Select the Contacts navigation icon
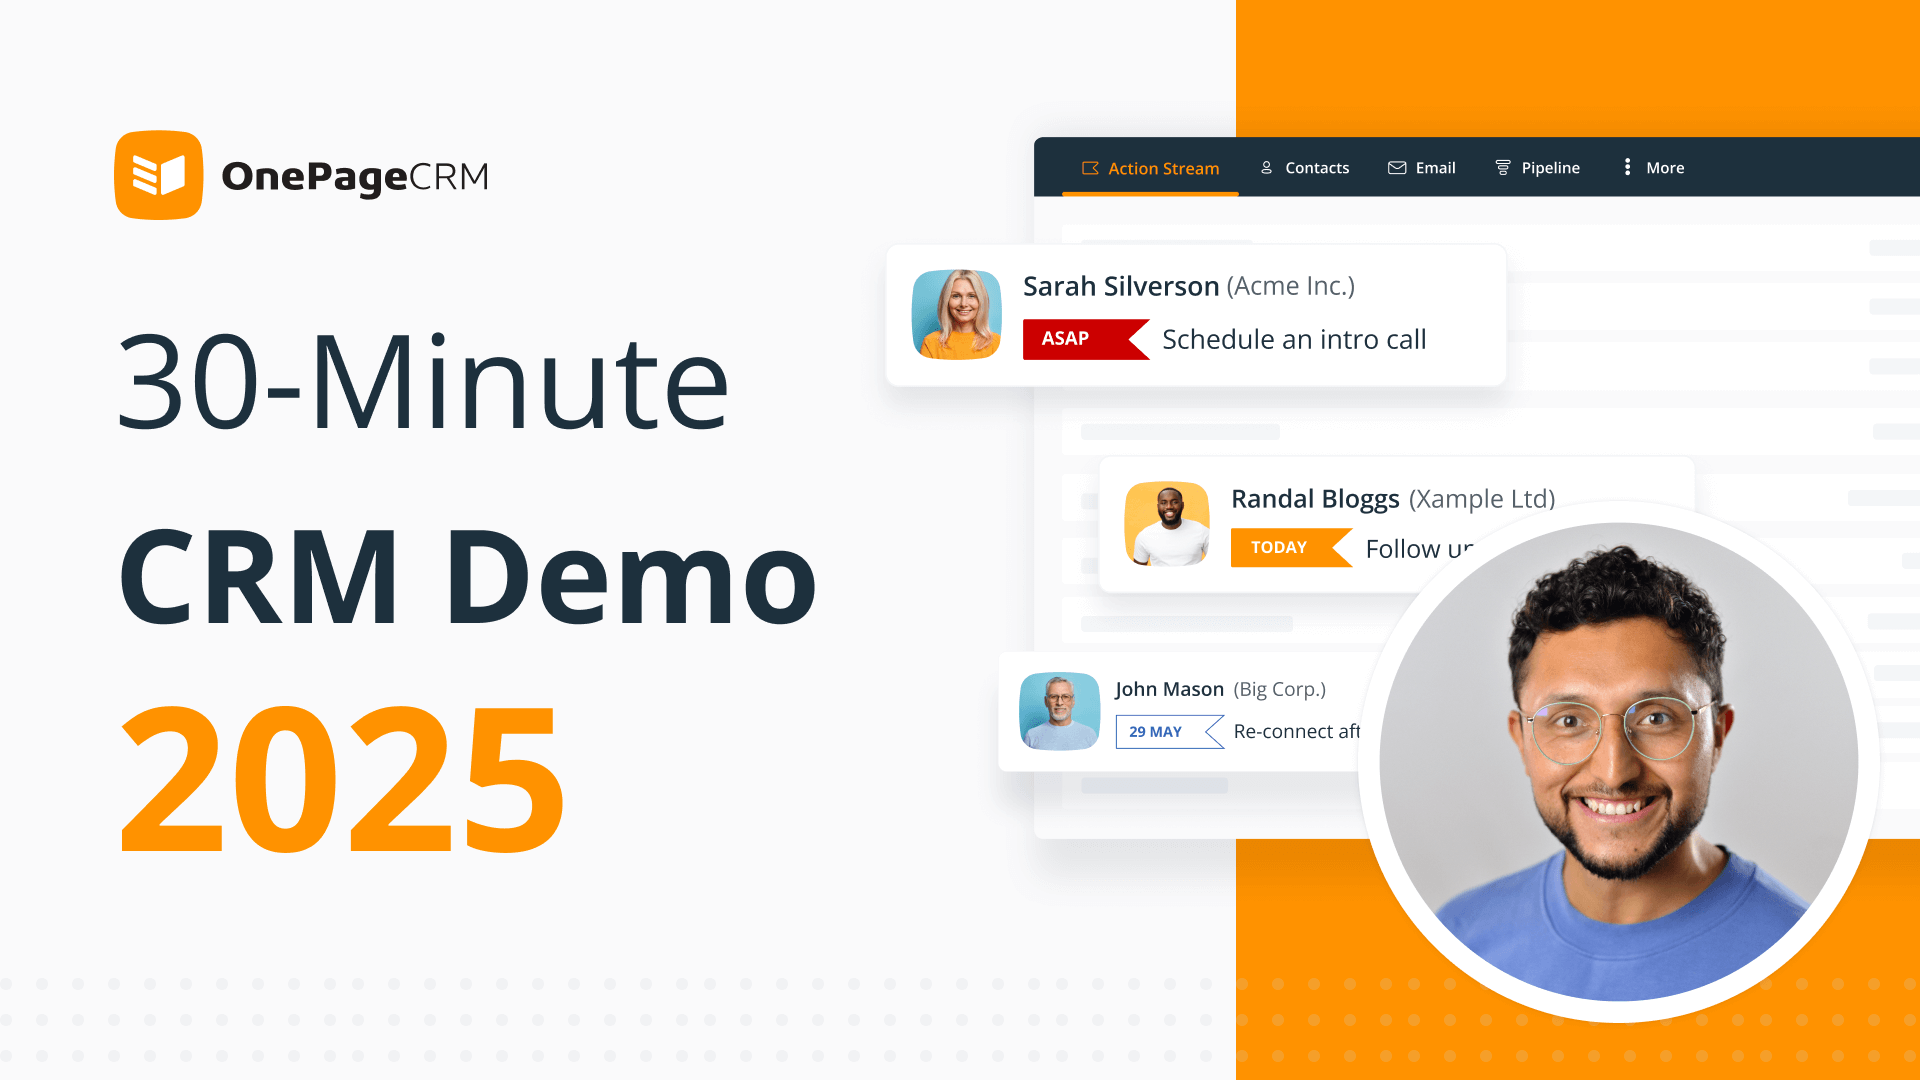 pyautogui.click(x=1266, y=167)
